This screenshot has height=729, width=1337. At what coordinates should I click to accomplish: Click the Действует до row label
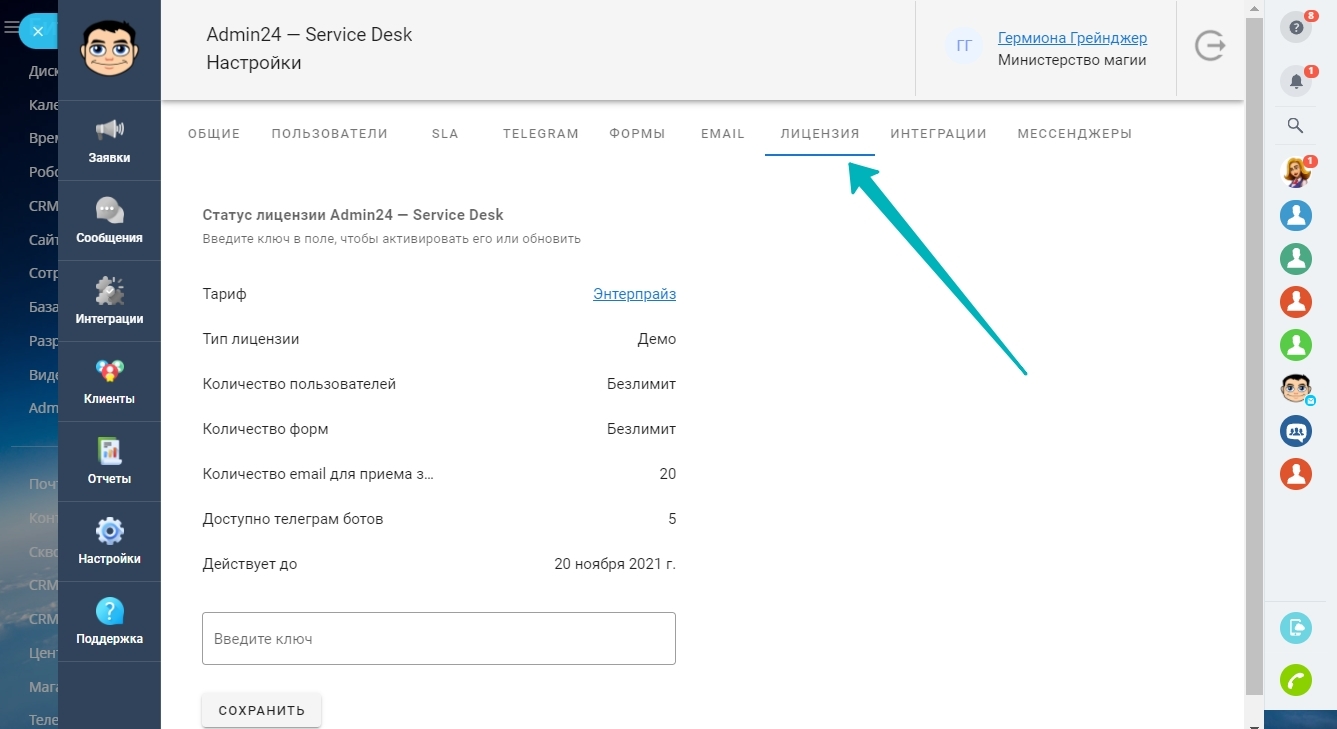pyautogui.click(x=250, y=564)
